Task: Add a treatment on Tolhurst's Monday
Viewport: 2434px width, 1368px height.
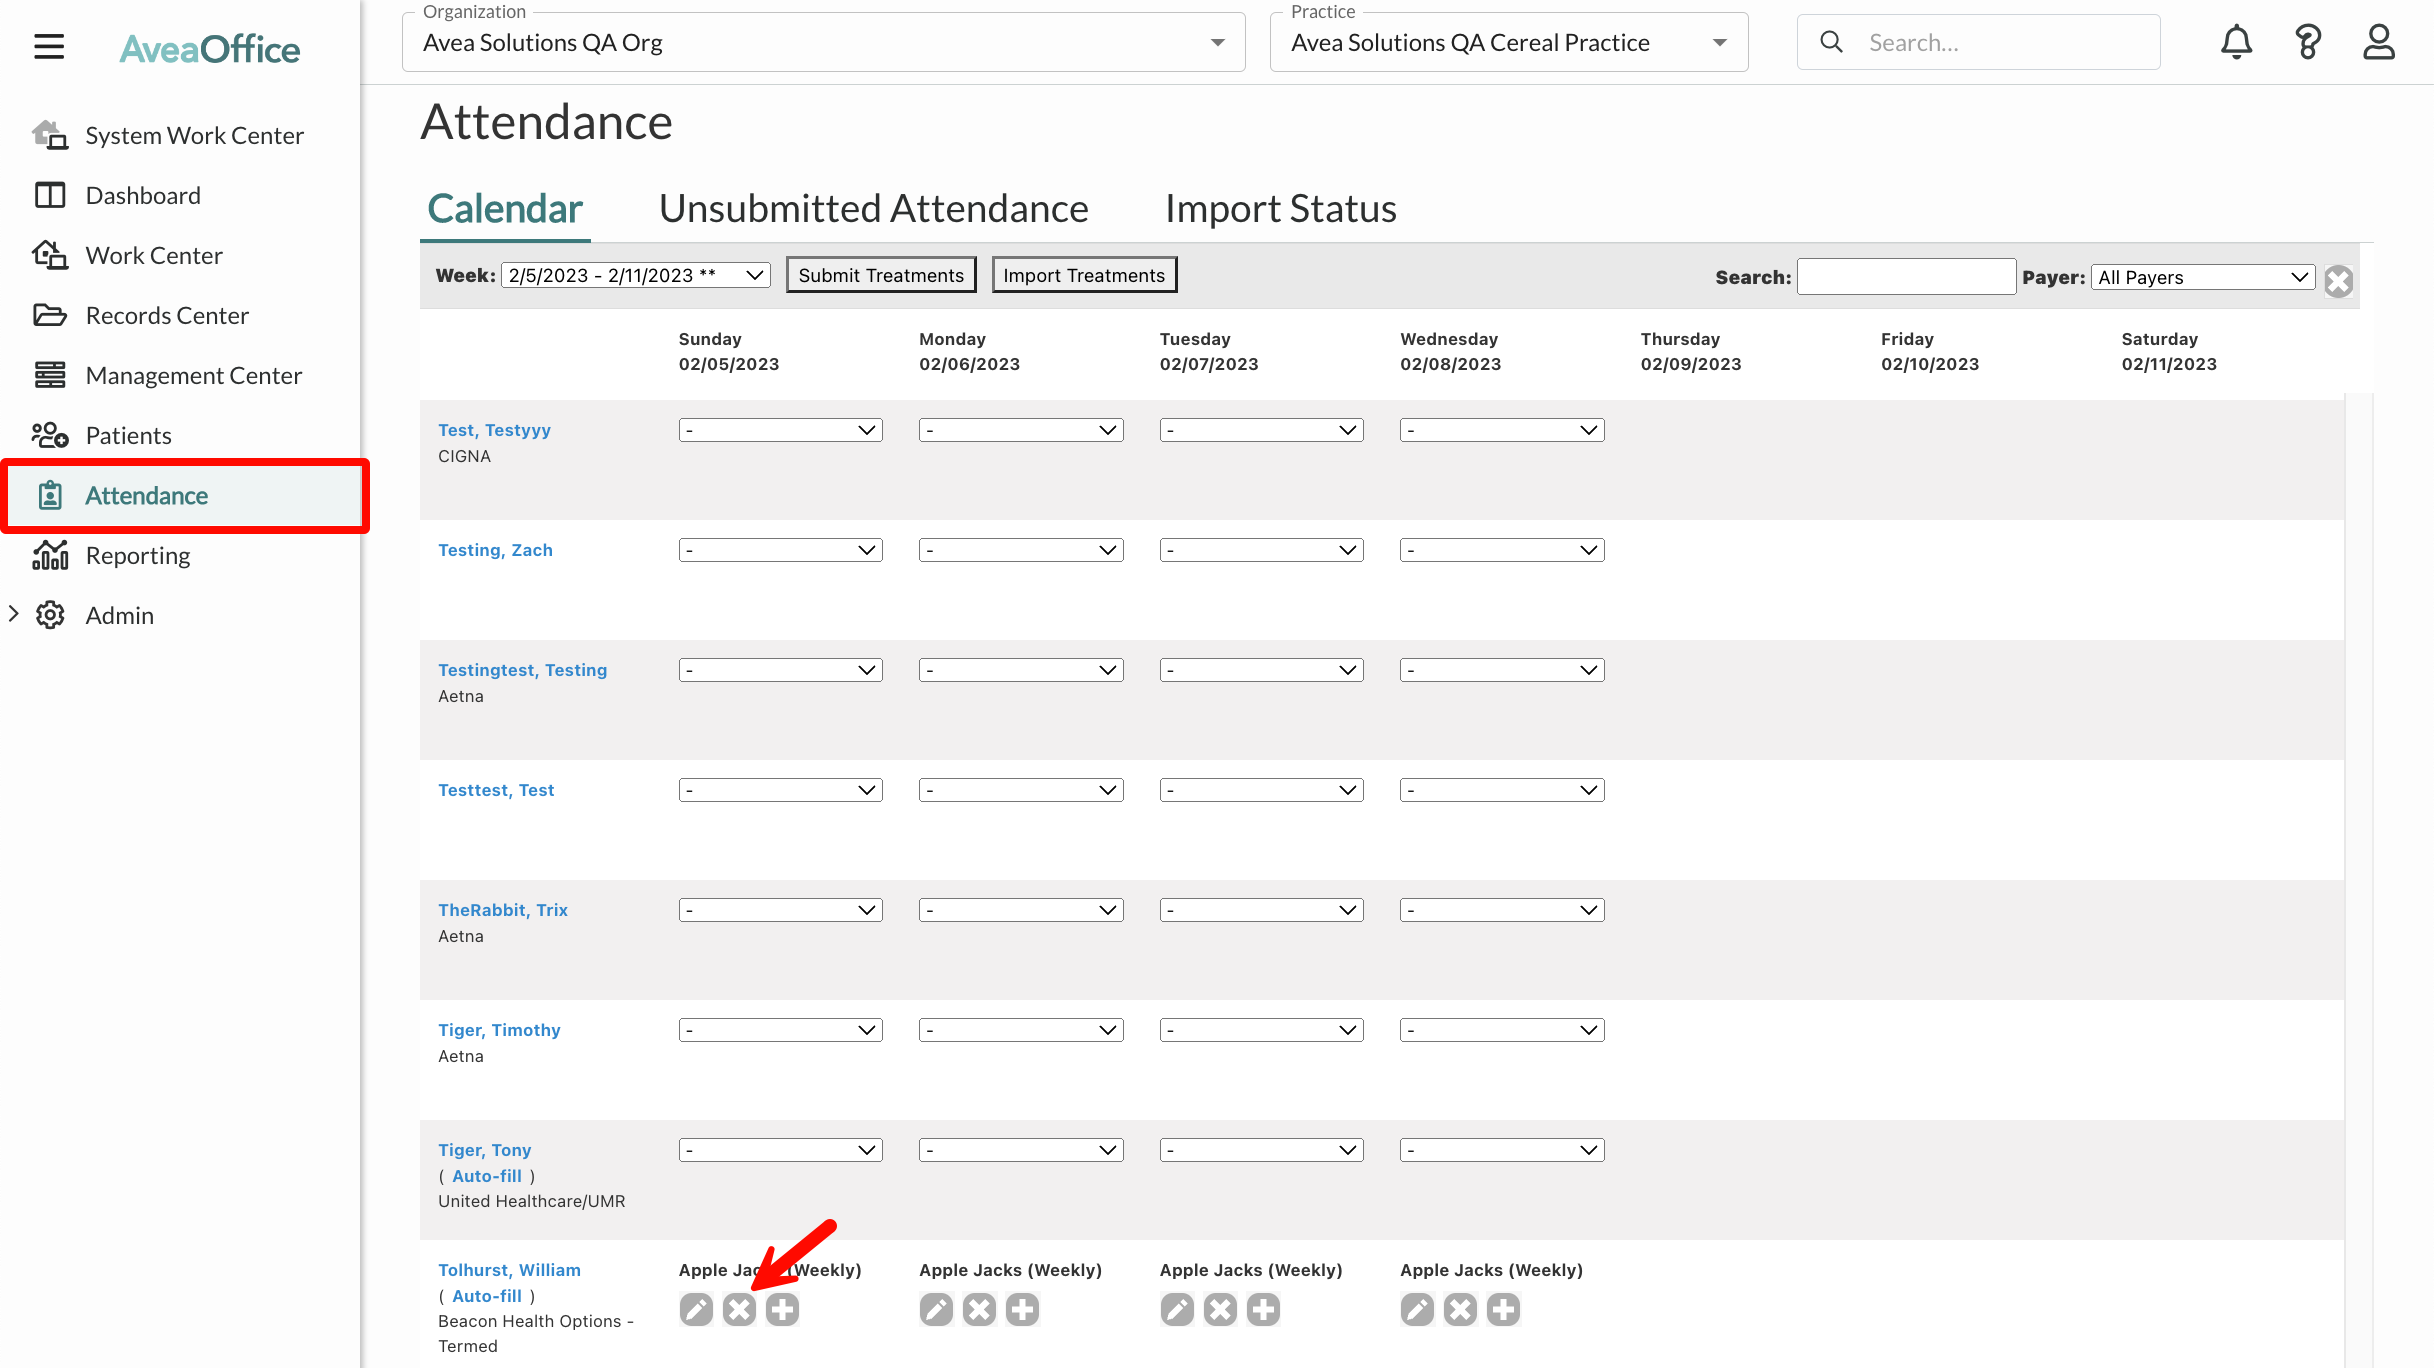Action: [x=1022, y=1309]
